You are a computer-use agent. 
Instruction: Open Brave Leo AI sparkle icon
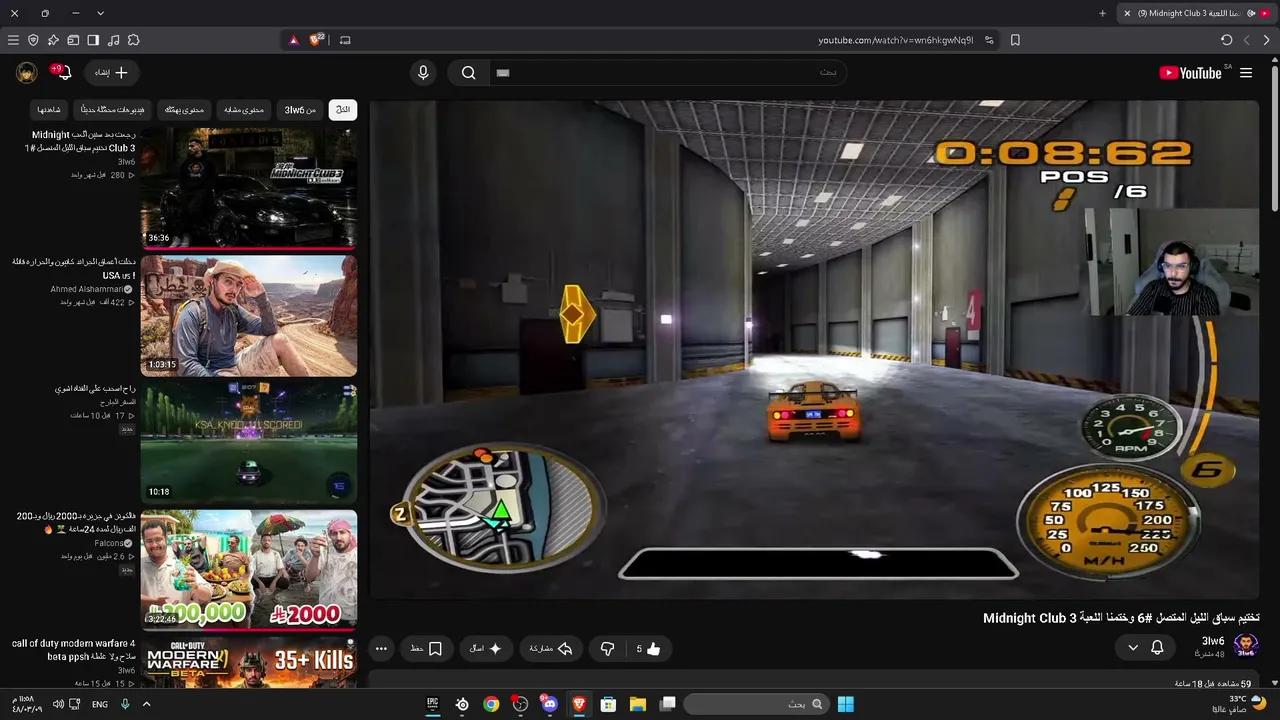point(53,40)
